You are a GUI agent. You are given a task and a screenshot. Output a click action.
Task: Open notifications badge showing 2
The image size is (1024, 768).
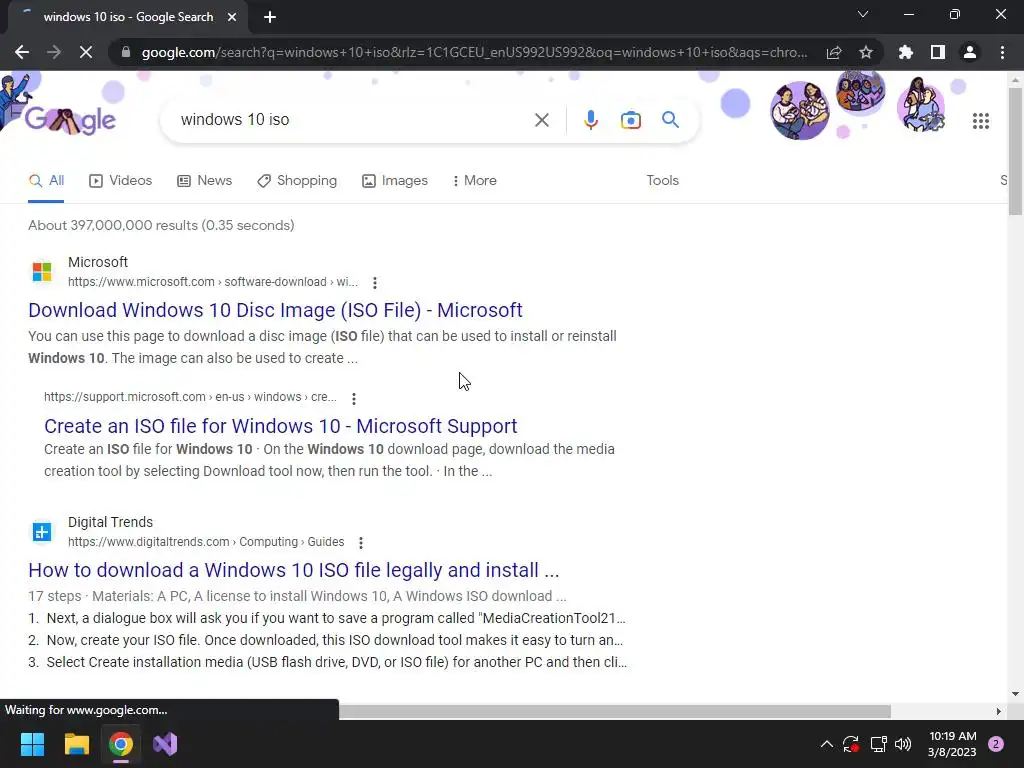click(996, 744)
